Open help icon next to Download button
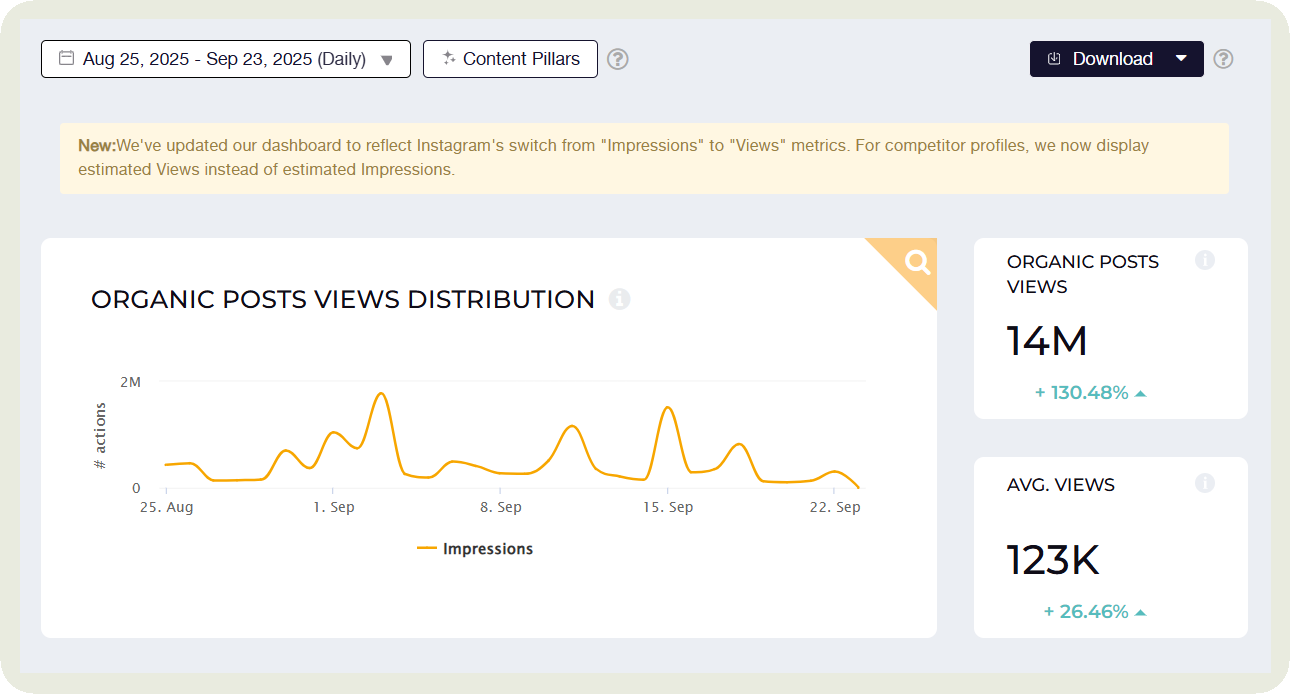 tap(1223, 59)
